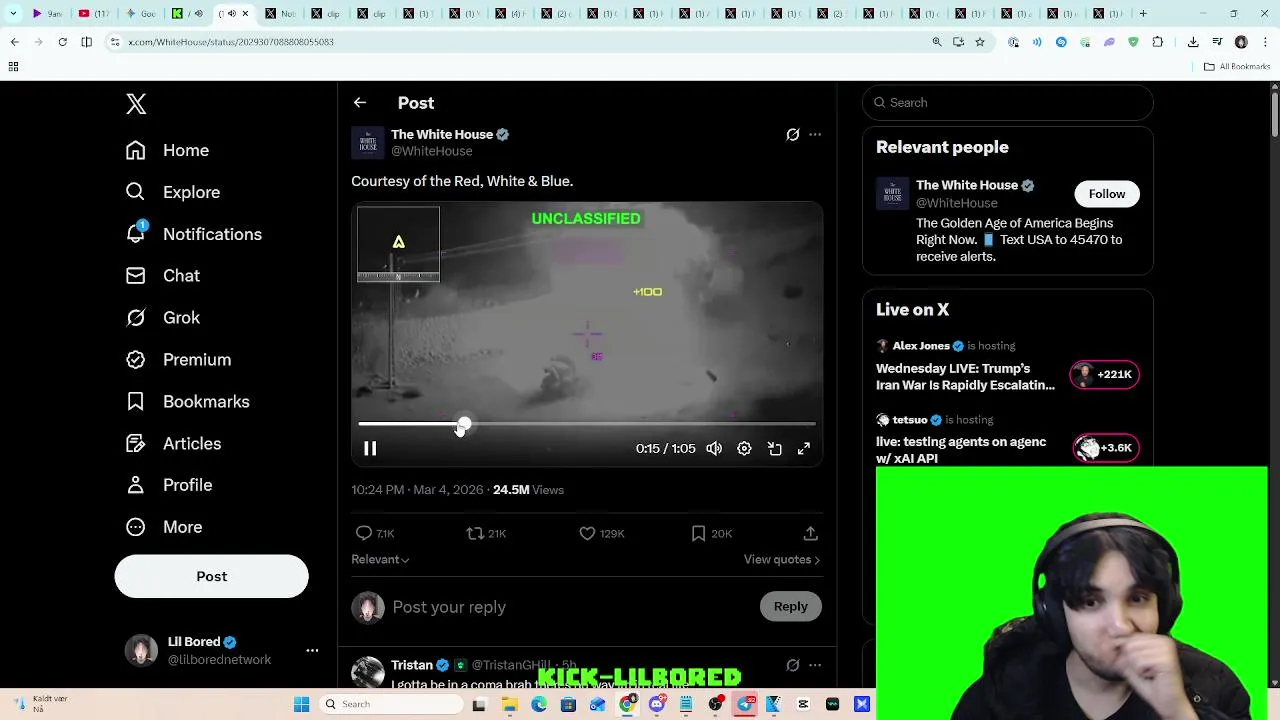Open a new browser tab

point(1143,14)
